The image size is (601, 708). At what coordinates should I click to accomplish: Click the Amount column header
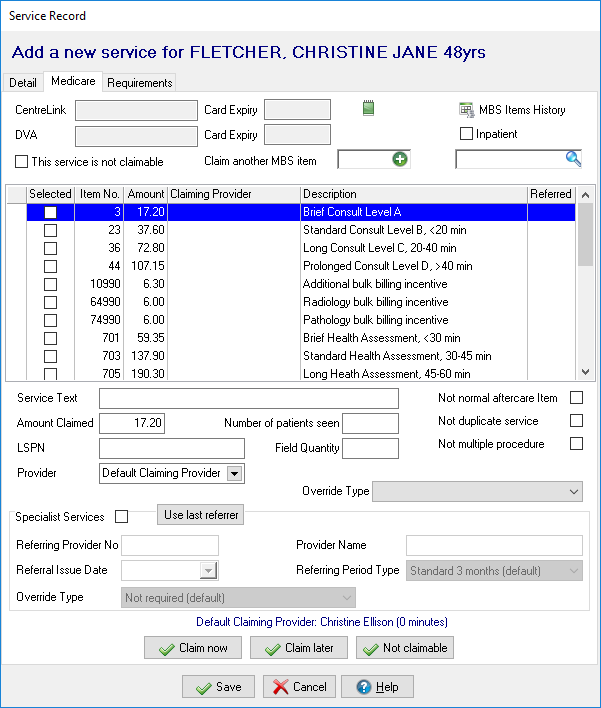point(145,194)
